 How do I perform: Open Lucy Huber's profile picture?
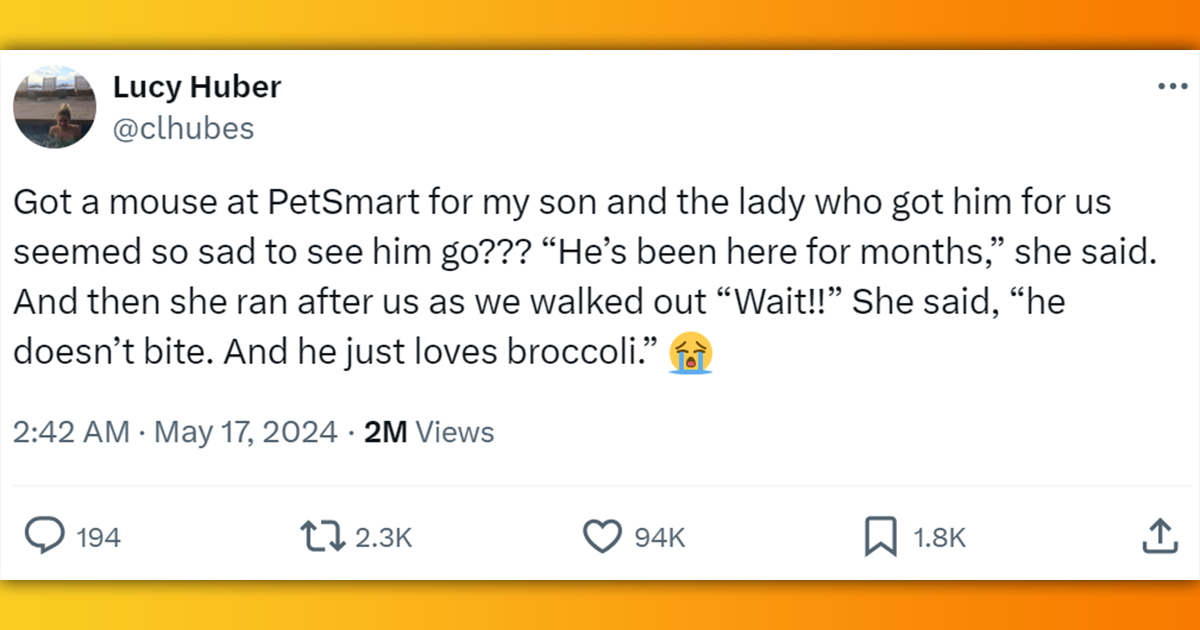point(55,106)
